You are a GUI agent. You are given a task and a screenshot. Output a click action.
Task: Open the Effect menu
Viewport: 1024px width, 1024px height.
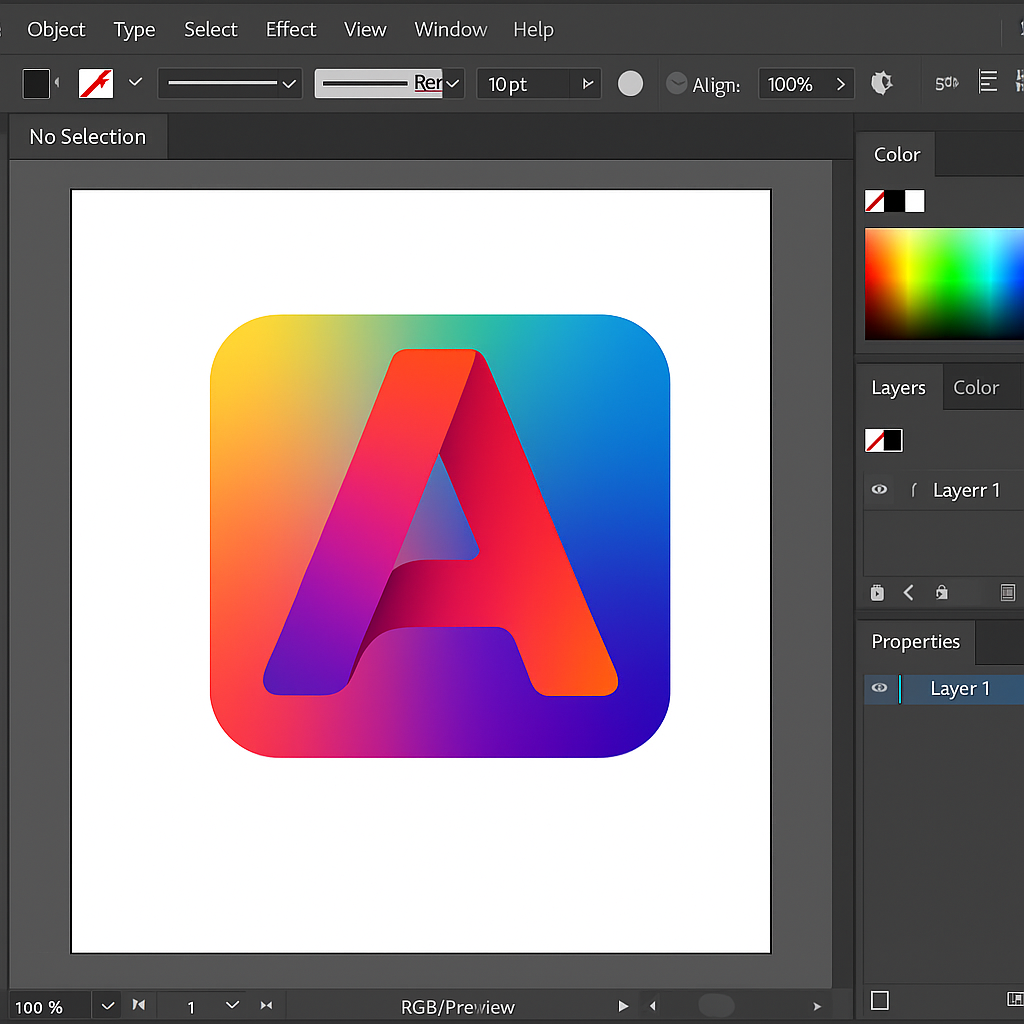(291, 29)
